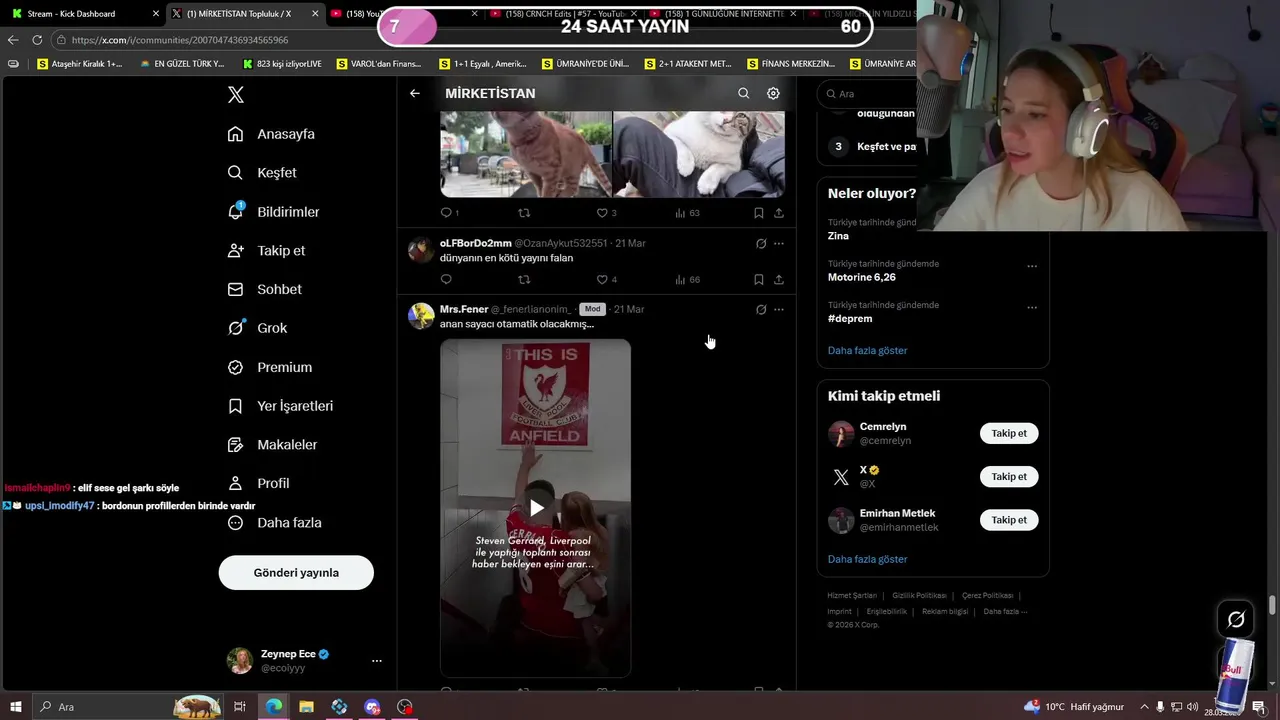Open Gizlilik Politikası footer link

tap(919, 596)
